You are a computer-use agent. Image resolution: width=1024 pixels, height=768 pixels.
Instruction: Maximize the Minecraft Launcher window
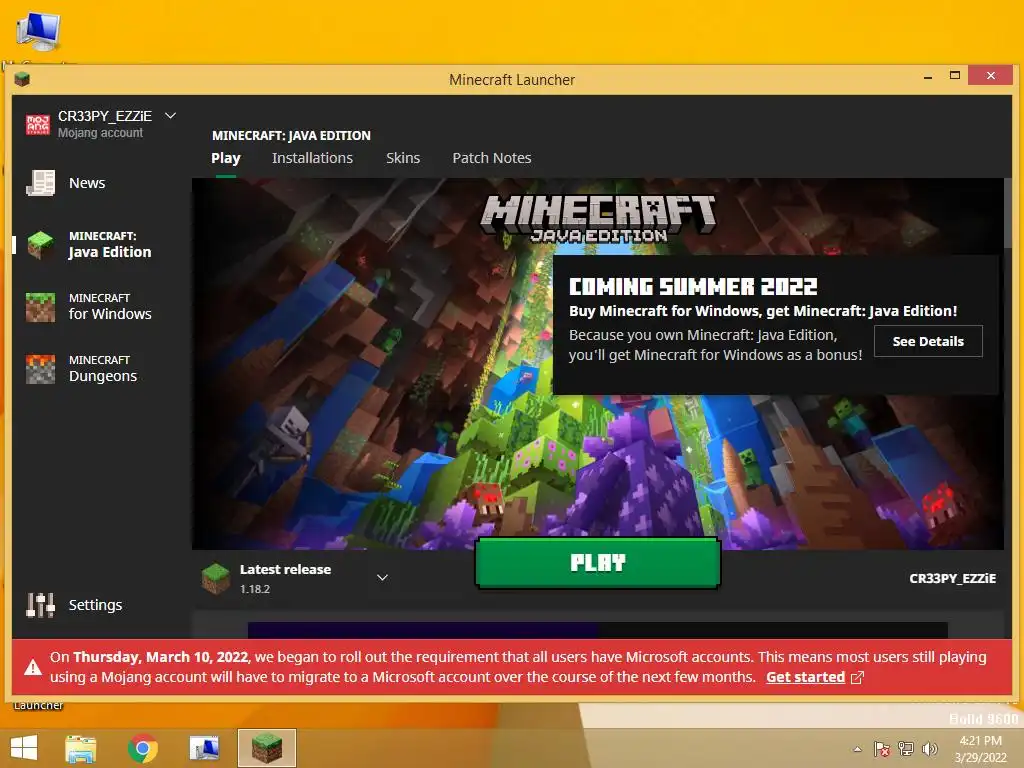tap(955, 76)
